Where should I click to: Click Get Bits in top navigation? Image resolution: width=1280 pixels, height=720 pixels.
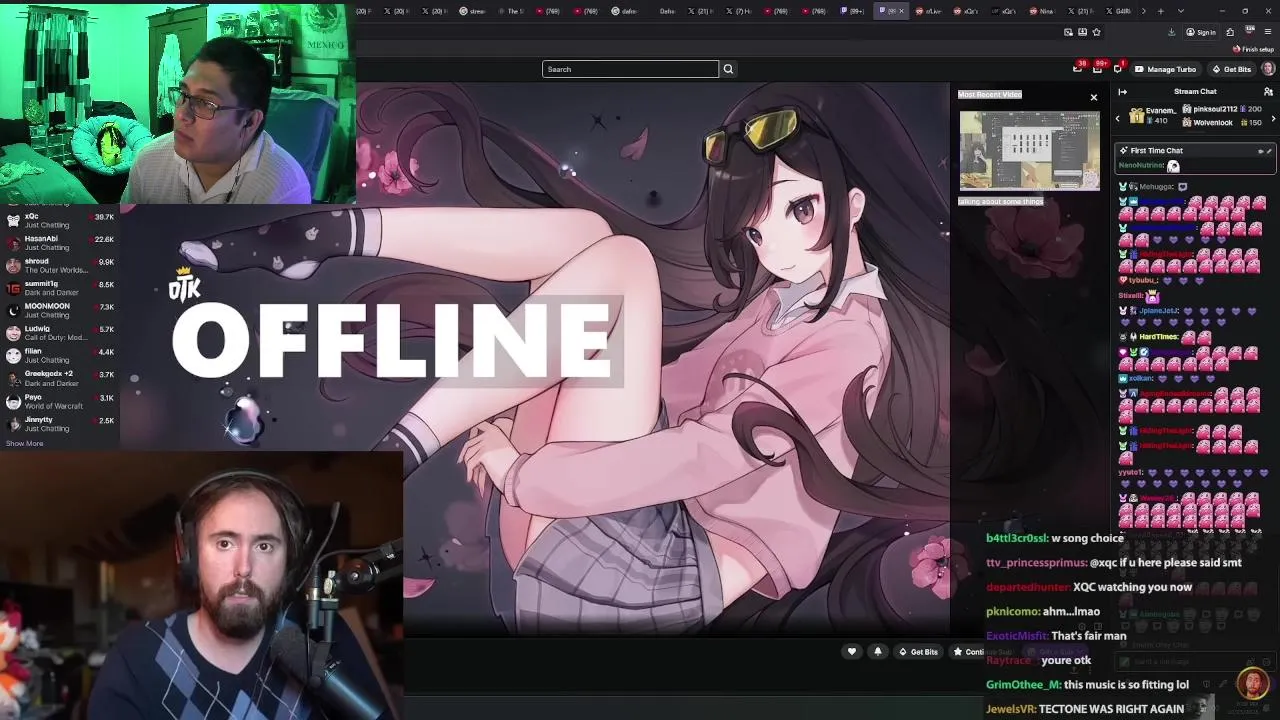pyautogui.click(x=1231, y=69)
